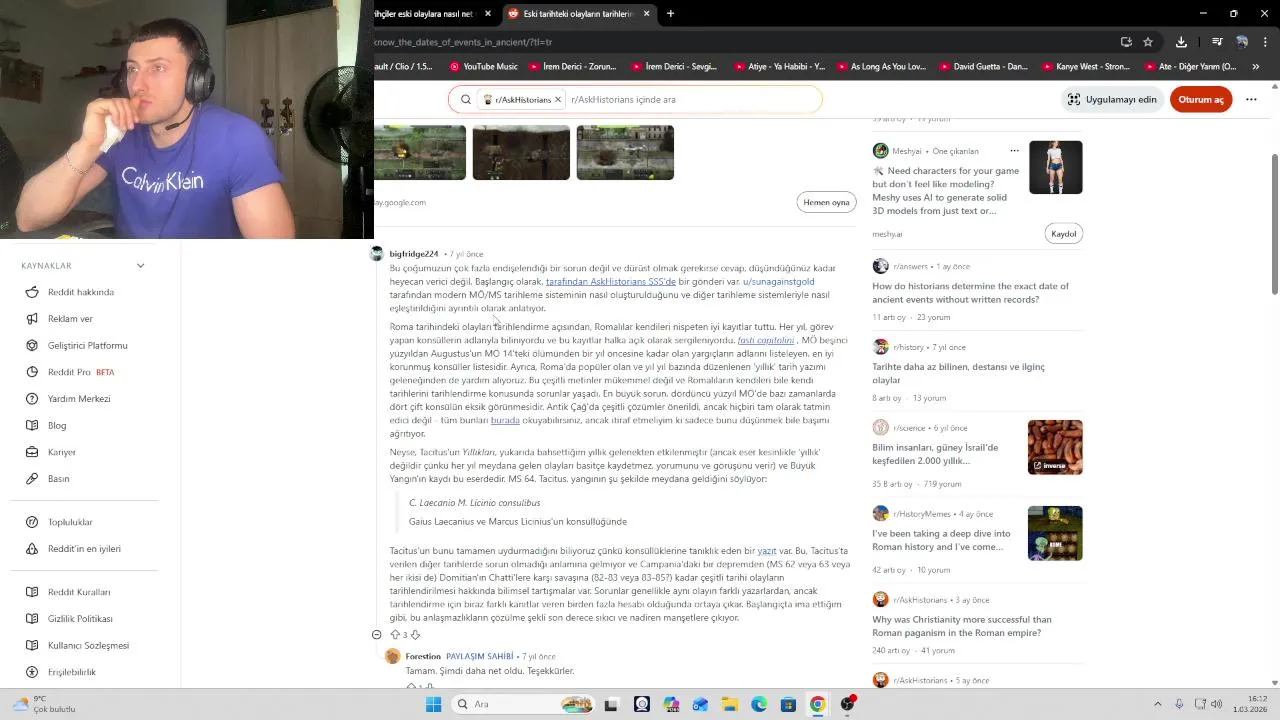The width and height of the screenshot is (1280, 720).
Task: Open the Windows Start menu
Action: [433, 704]
